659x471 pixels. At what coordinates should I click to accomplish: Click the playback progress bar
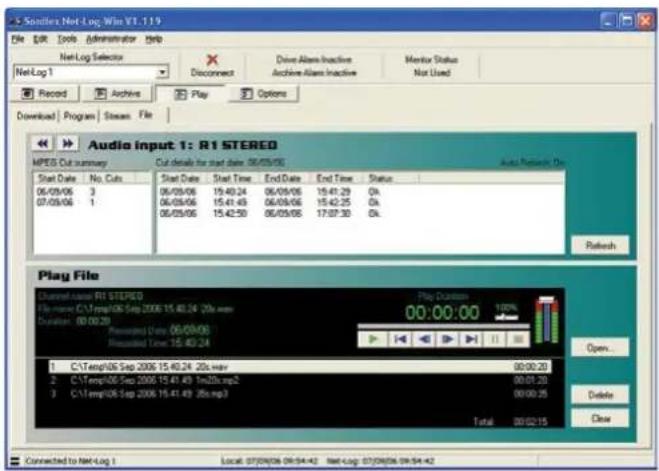click(443, 326)
